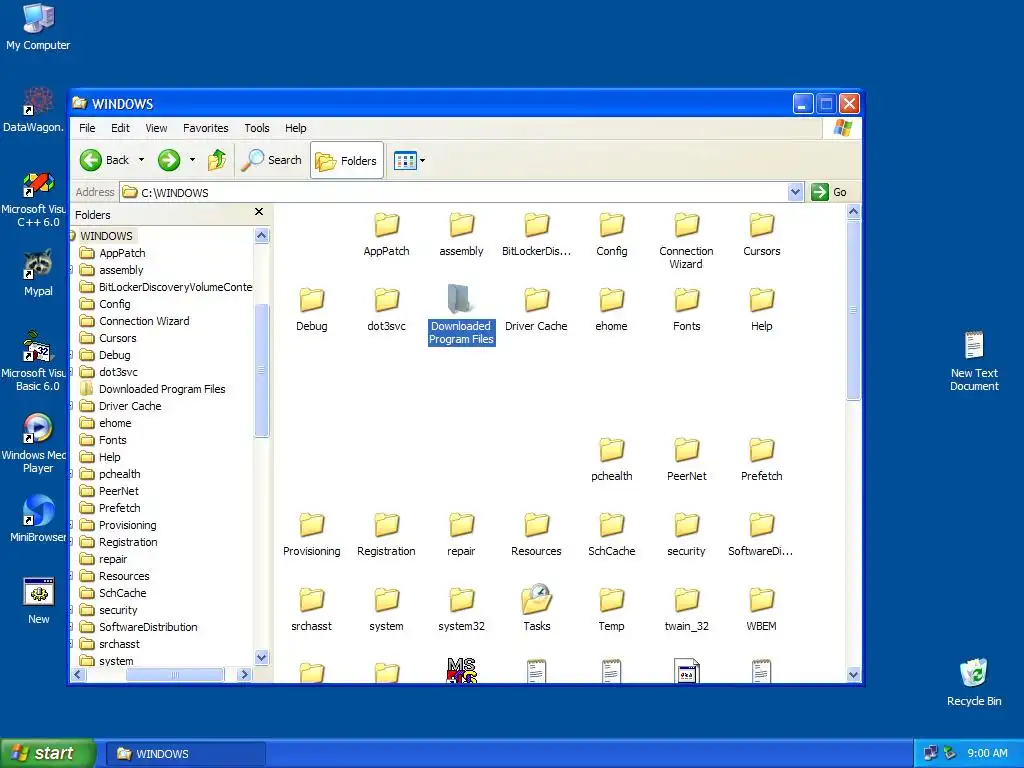Select the dot3svc folder icon in file view
1024x768 pixels.
click(387, 300)
